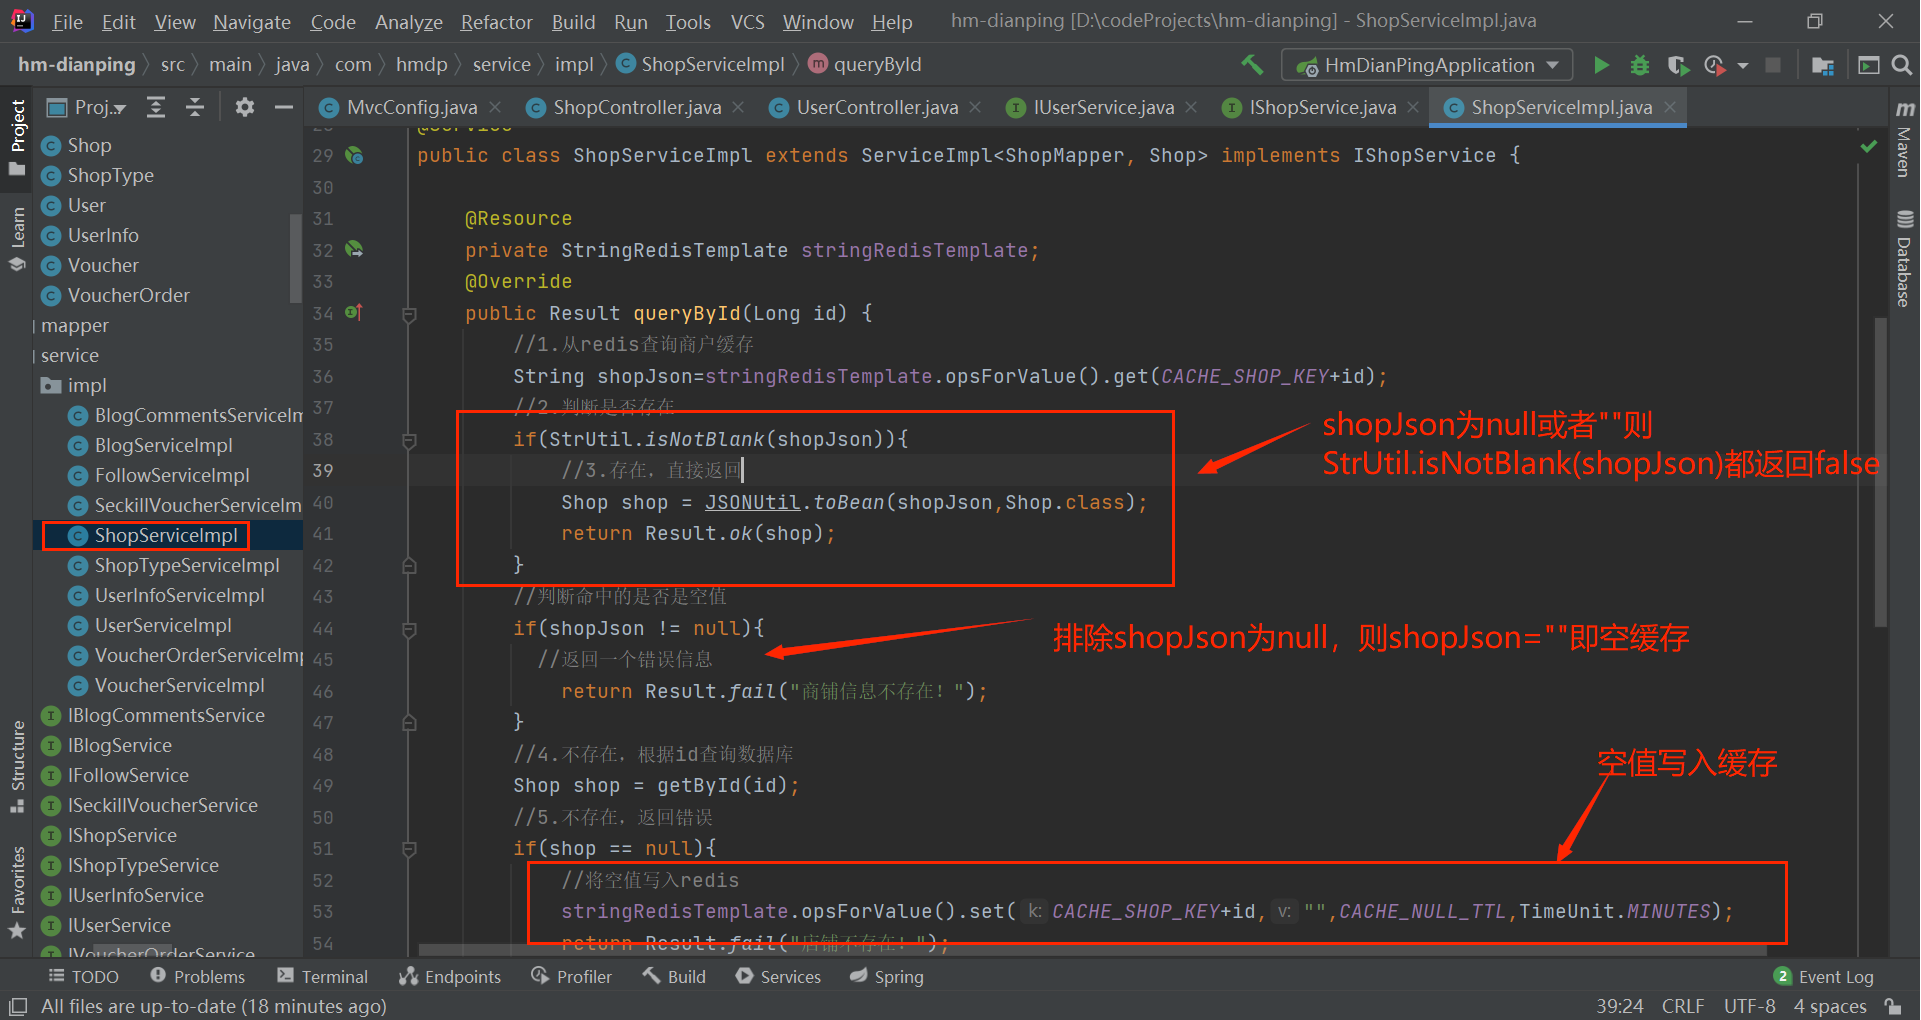
Task: Click the editor vertical scrollbar thumb
Action: (x=1880, y=470)
